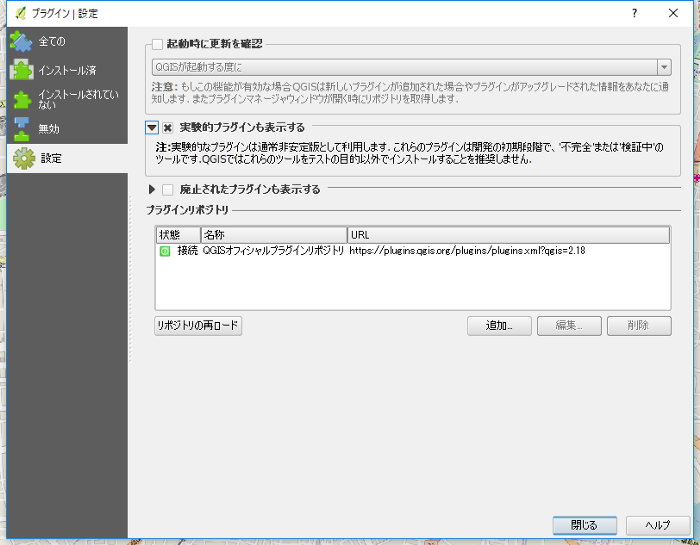Select QGISオフィシャルプラグインリポジトリ row name
Viewport: 700px width, 545px height.
coord(273,250)
